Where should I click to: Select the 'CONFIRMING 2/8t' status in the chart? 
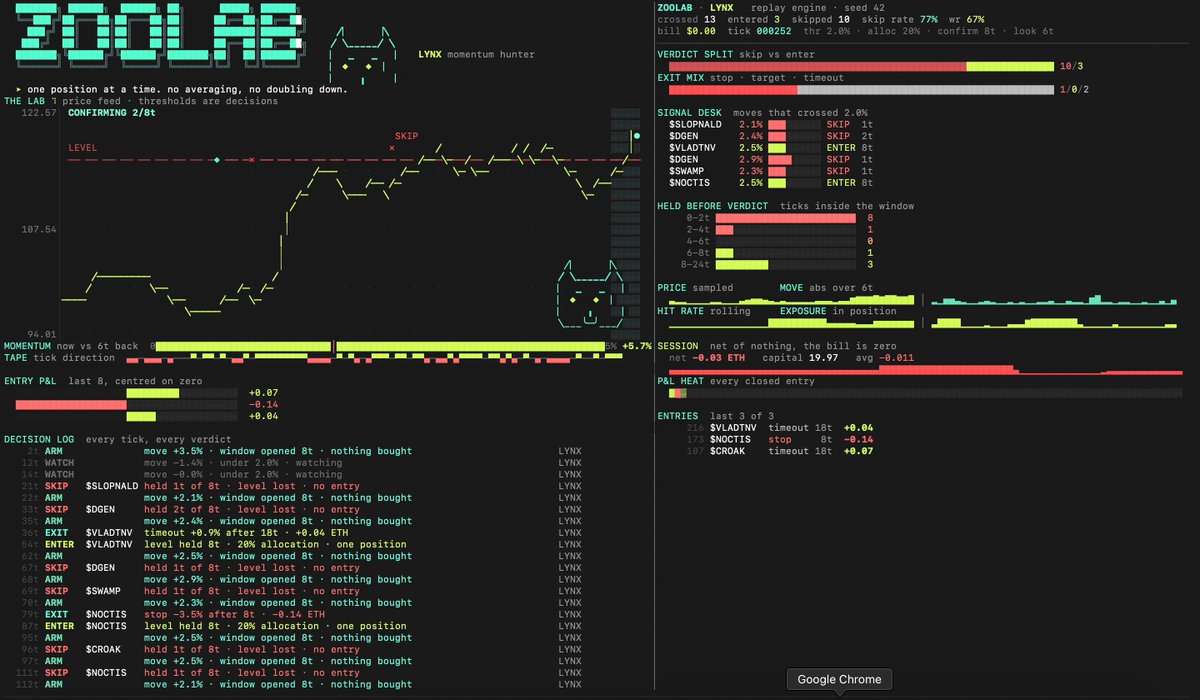(112, 113)
